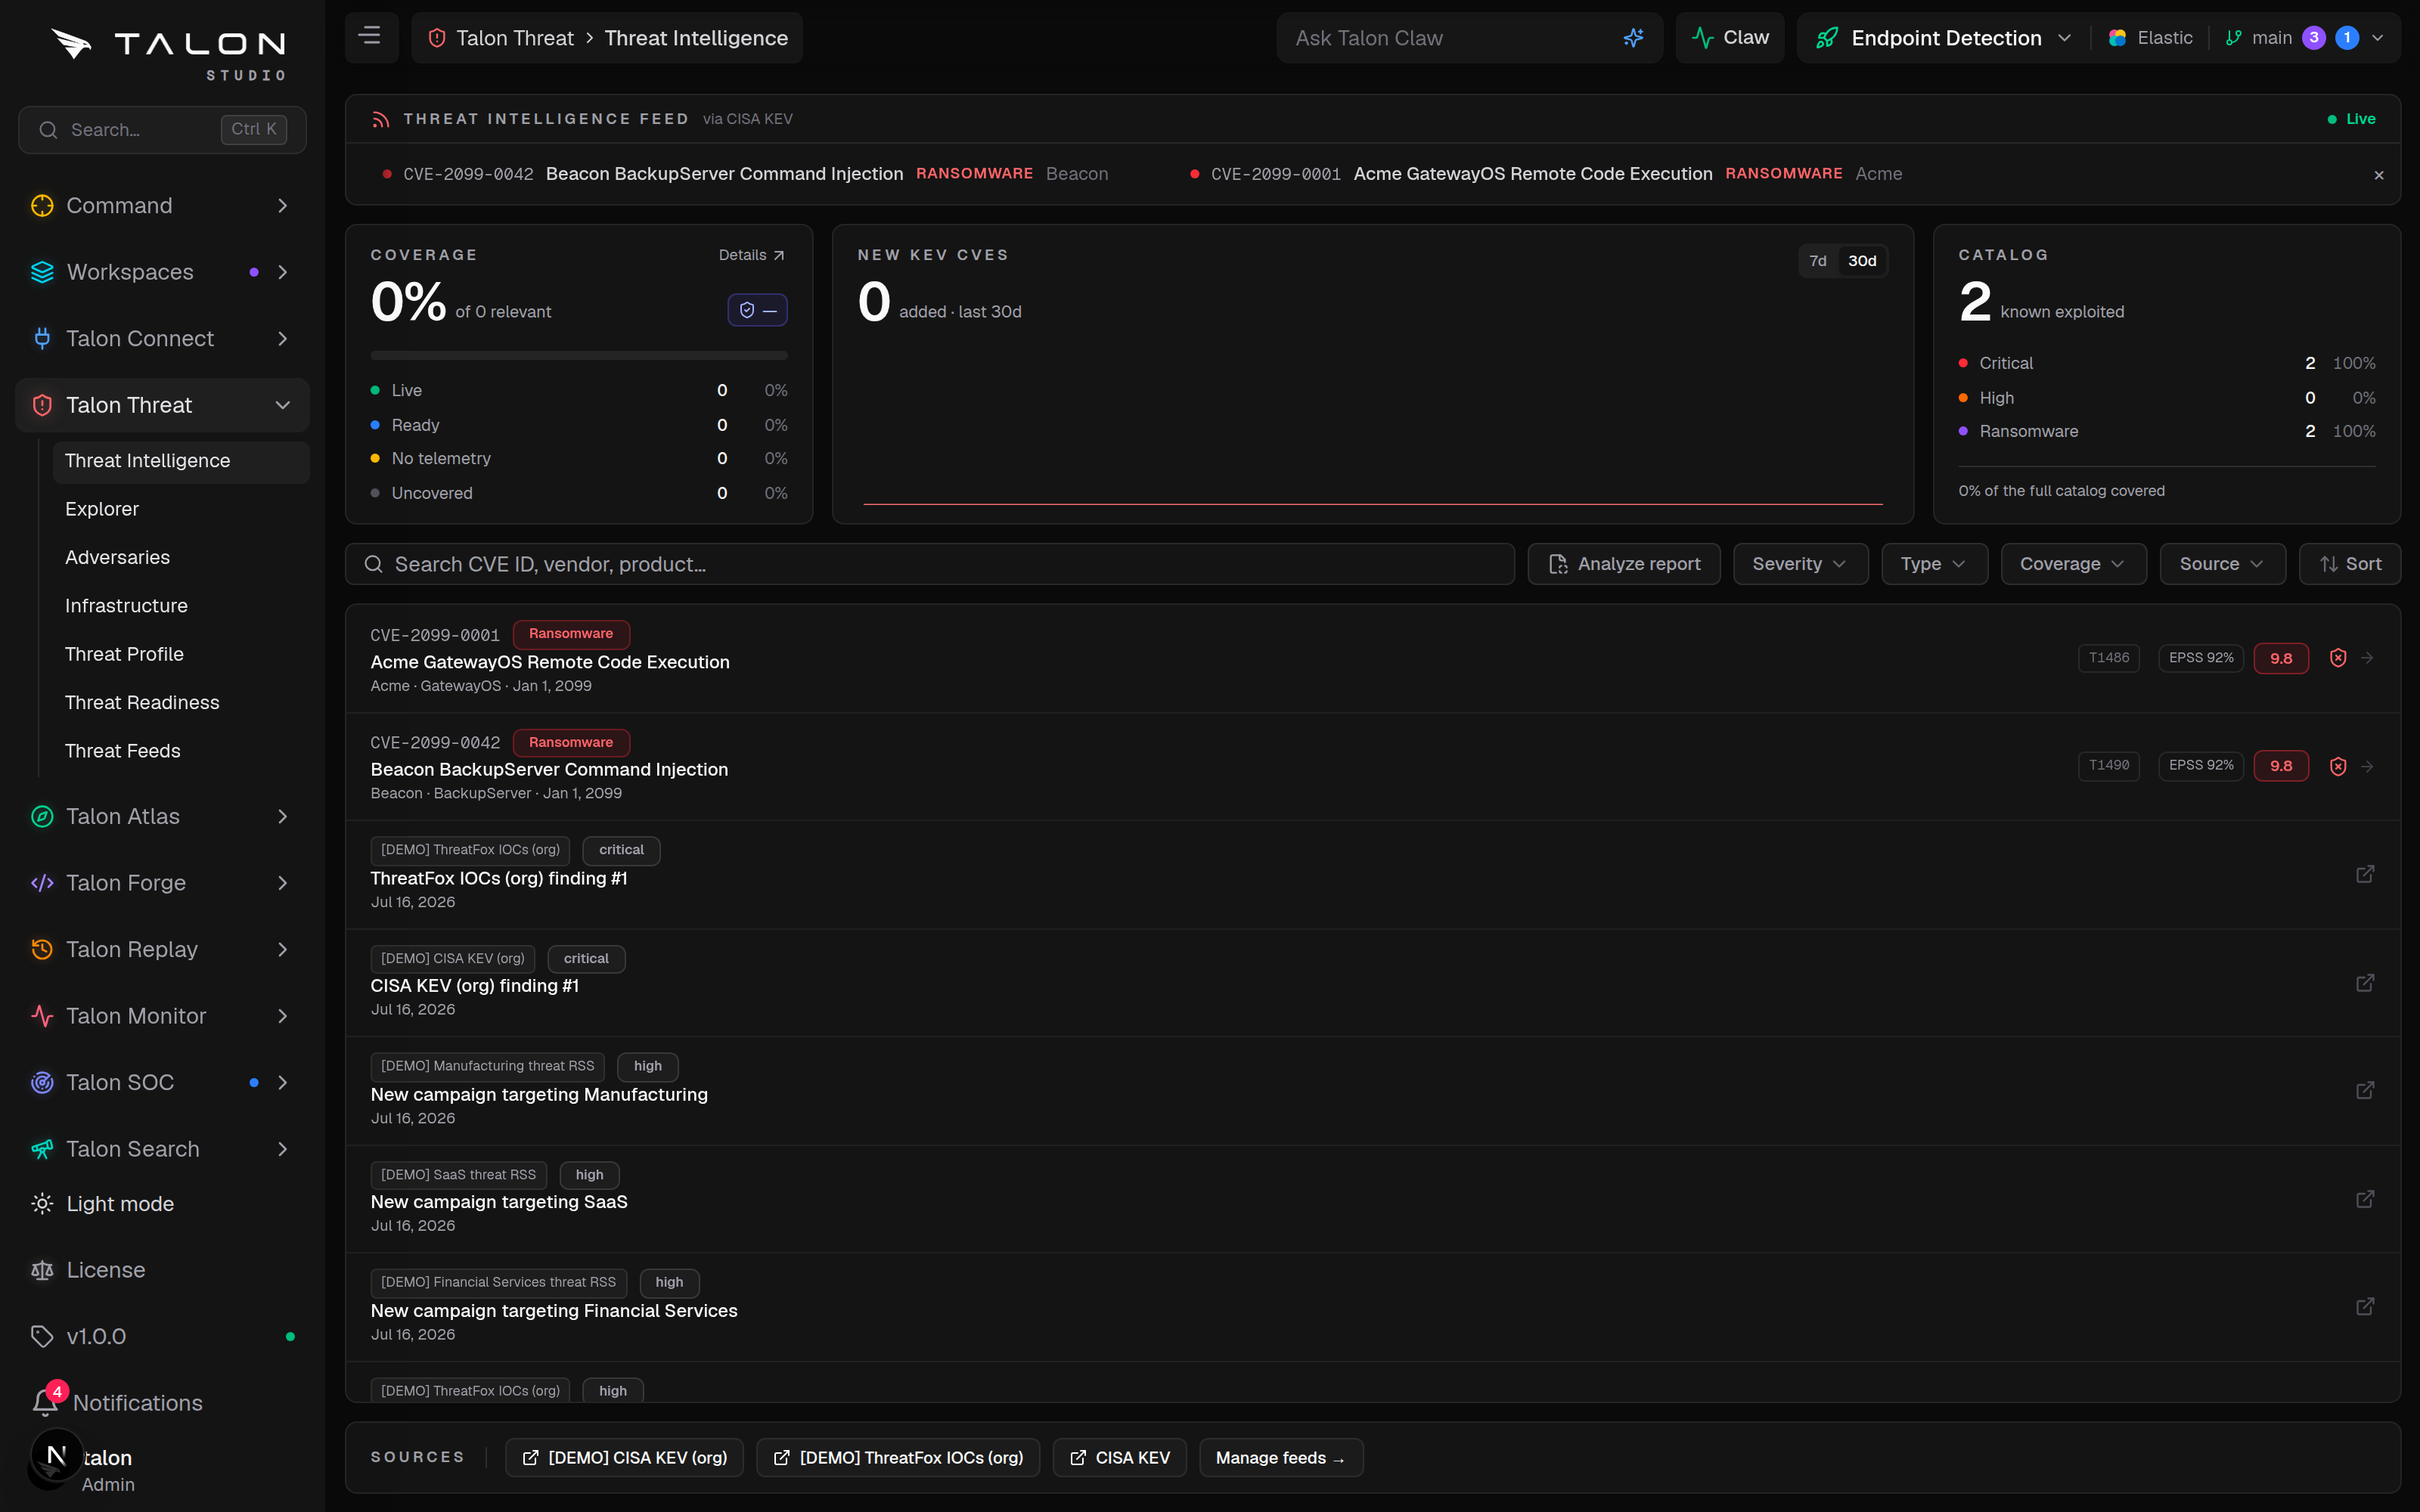The image size is (2420, 1512).
Task: Open the [DEMO] CISA KEV (org) source
Action: click(624, 1458)
